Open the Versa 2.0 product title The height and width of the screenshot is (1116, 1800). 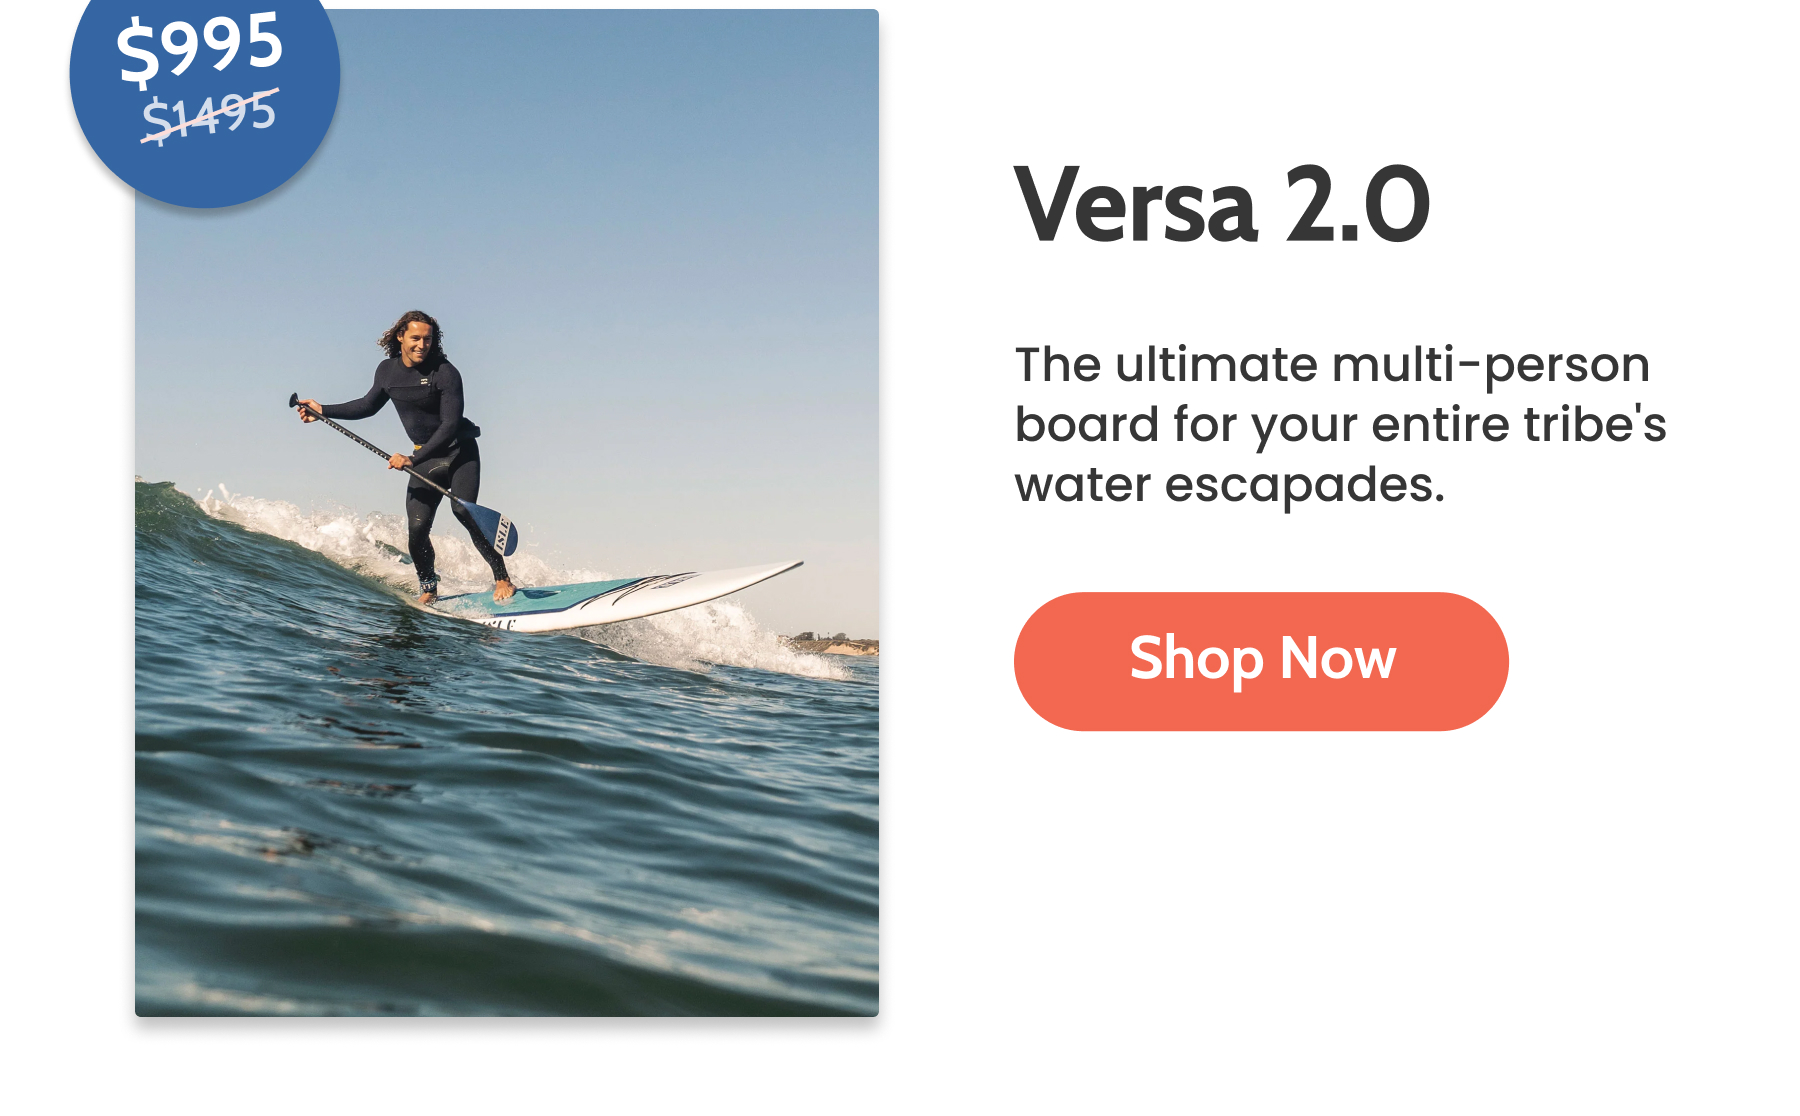coord(1223,205)
